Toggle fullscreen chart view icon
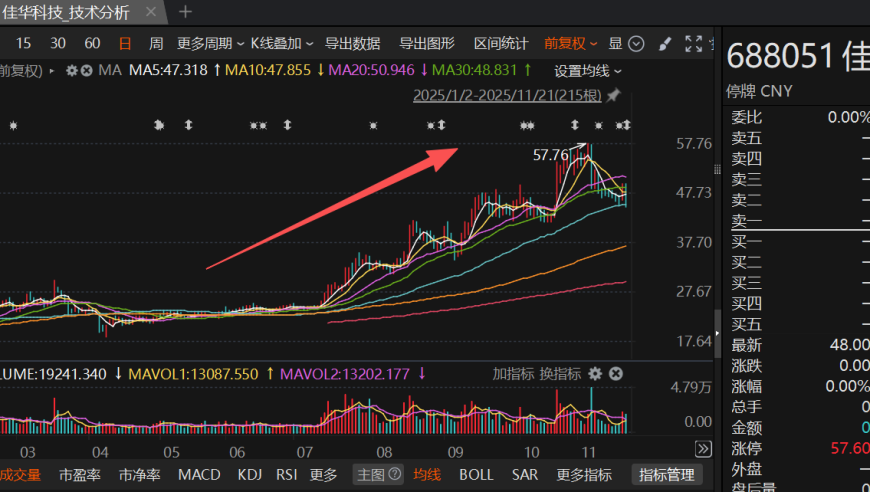The width and height of the screenshot is (870, 492). pos(694,44)
